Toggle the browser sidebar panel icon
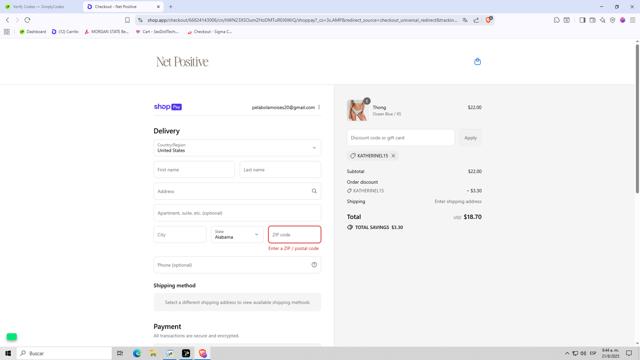The width and height of the screenshot is (640, 360). tap(582, 20)
